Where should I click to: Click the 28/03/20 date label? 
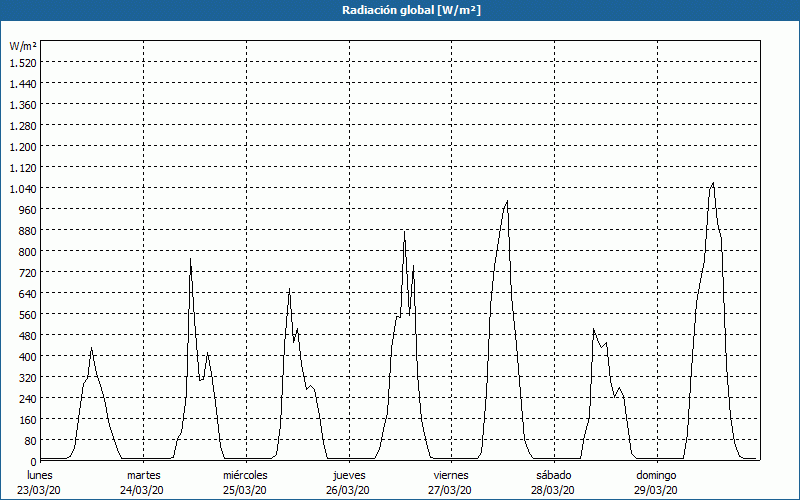click(x=553, y=490)
